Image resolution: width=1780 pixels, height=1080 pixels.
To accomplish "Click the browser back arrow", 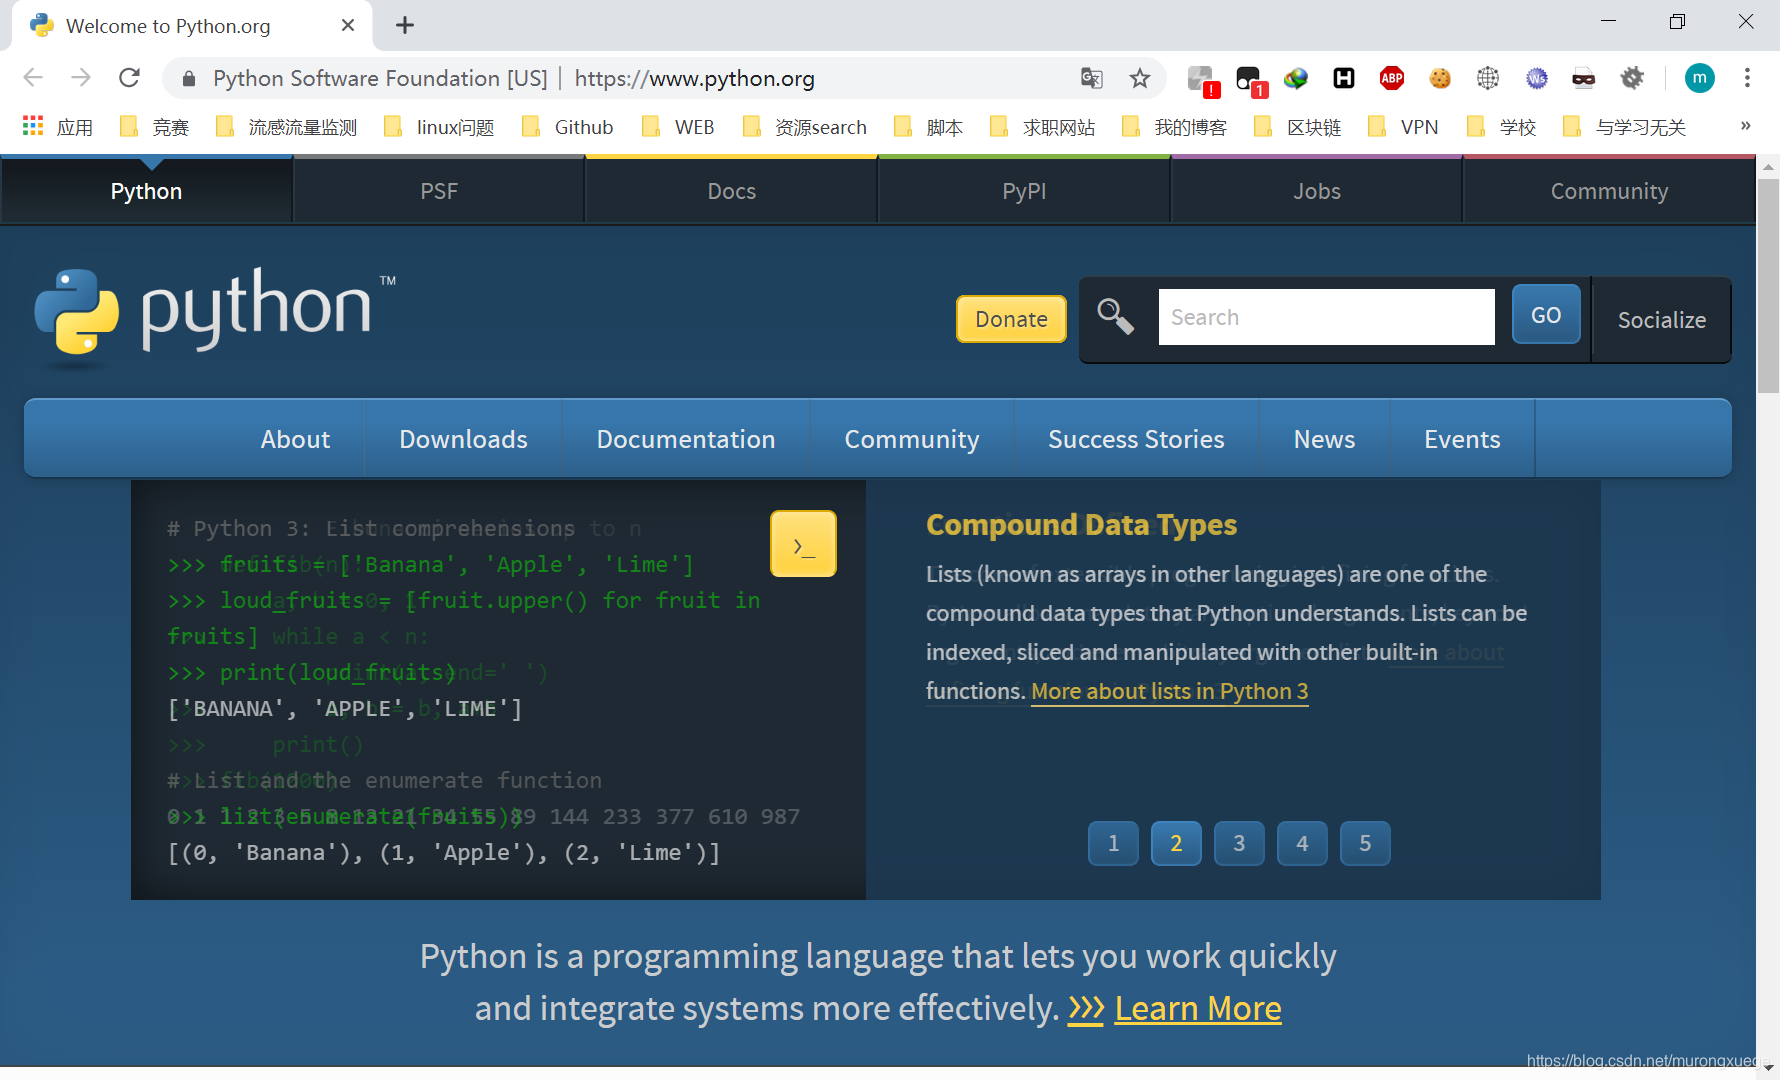I will (33, 78).
